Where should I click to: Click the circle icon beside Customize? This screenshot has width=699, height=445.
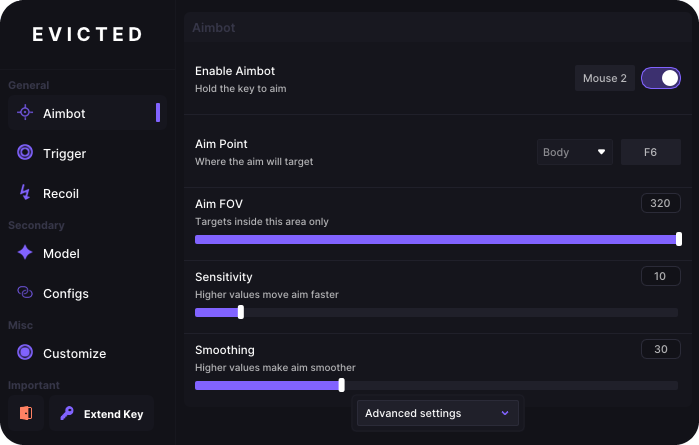[25, 352]
